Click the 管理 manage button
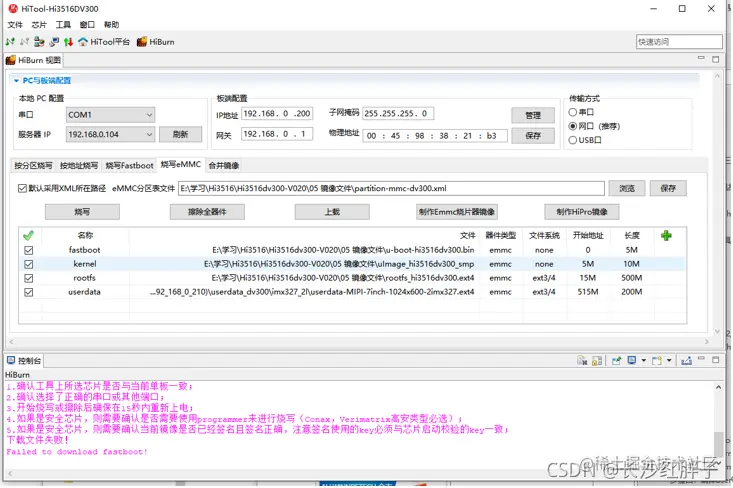This screenshot has height=488, width=733. click(533, 115)
